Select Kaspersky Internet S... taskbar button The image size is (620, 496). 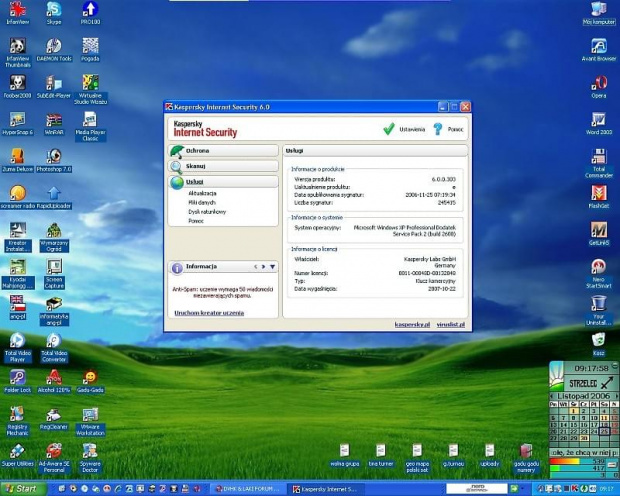pos(325,489)
